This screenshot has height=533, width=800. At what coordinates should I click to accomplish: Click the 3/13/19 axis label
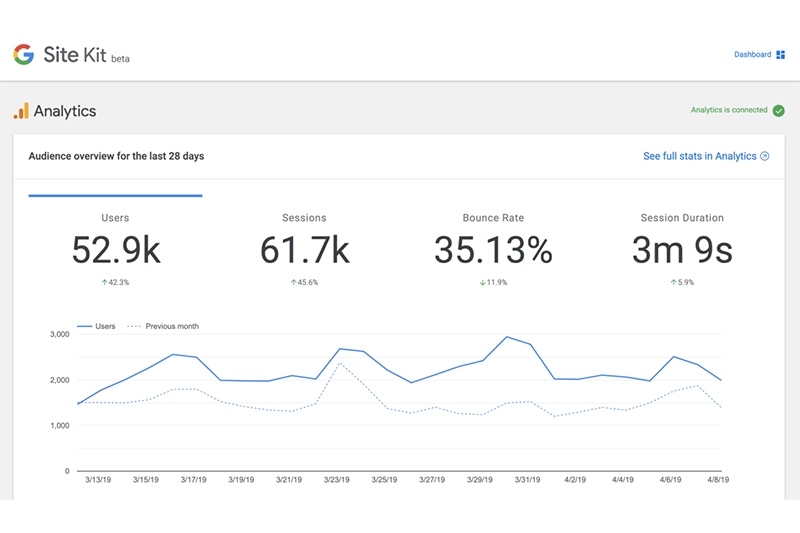tap(98, 480)
